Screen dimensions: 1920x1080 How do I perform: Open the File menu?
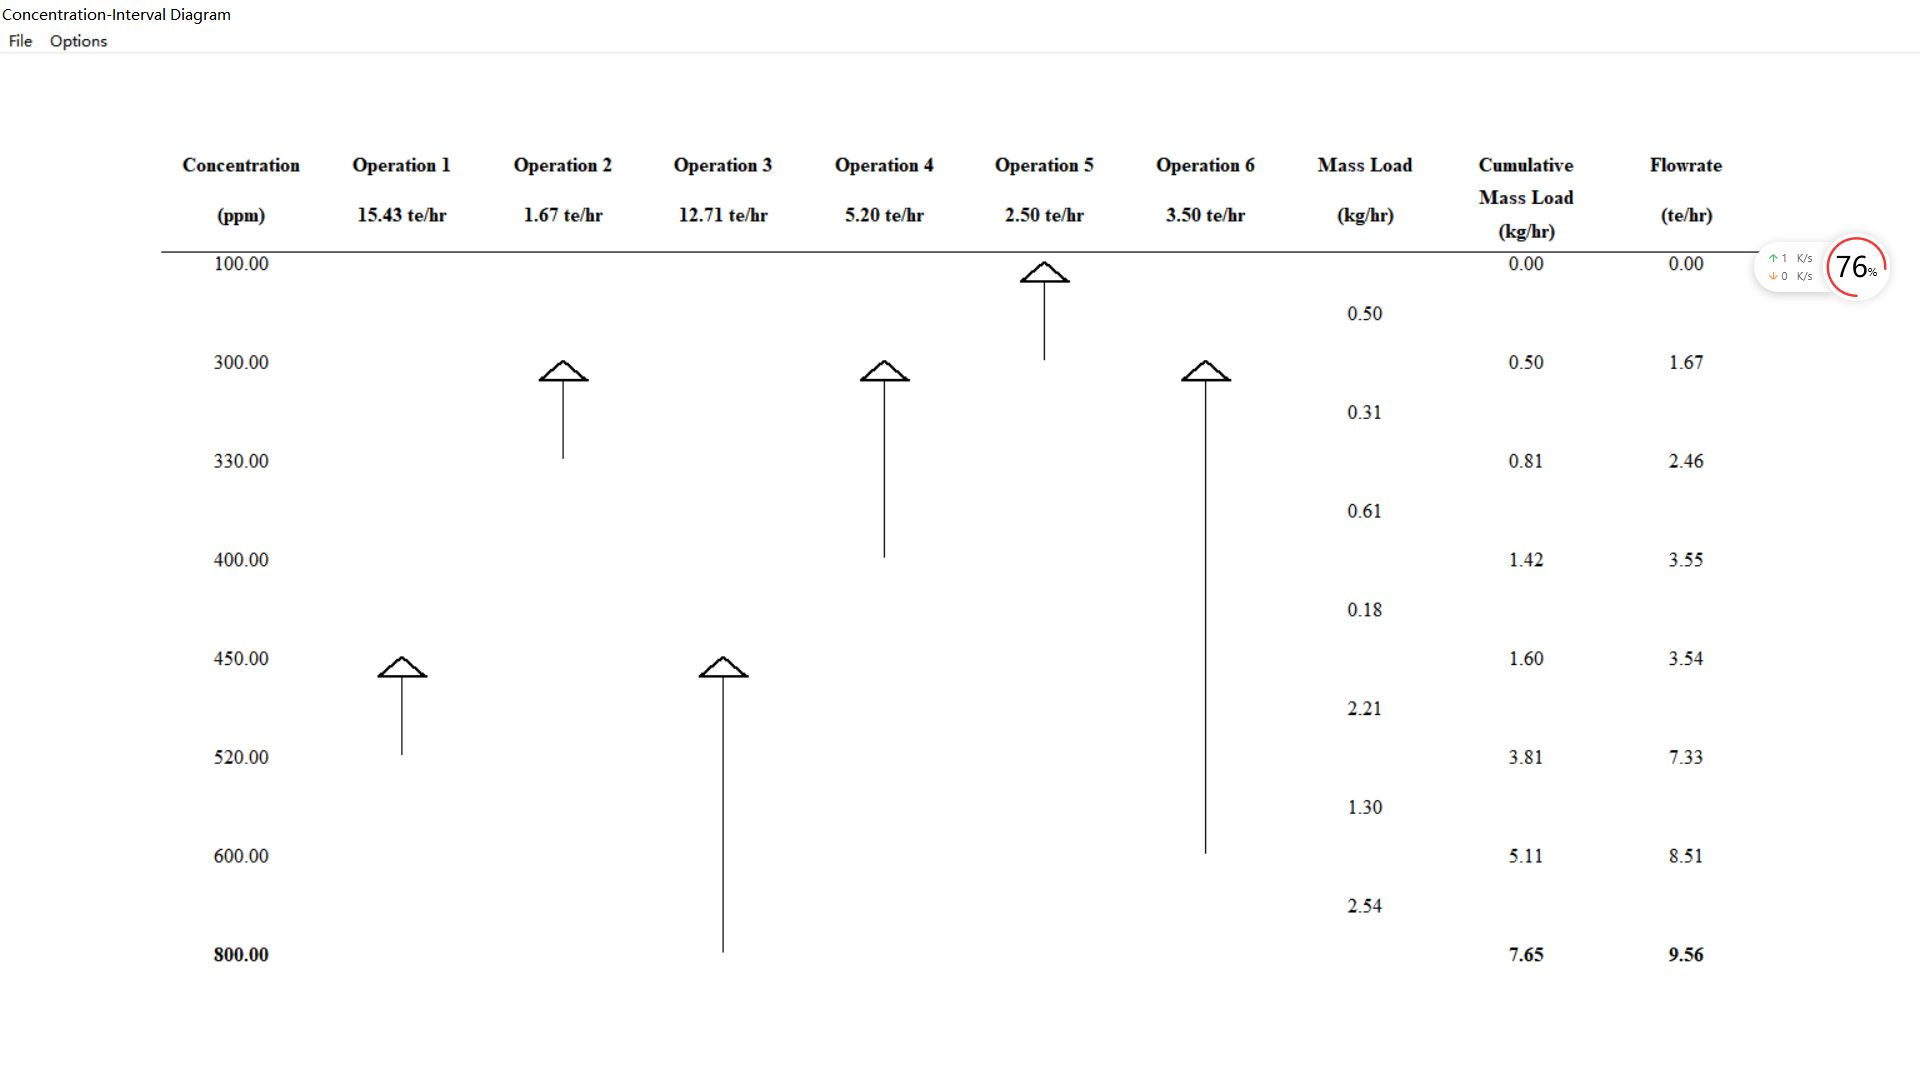(20, 41)
